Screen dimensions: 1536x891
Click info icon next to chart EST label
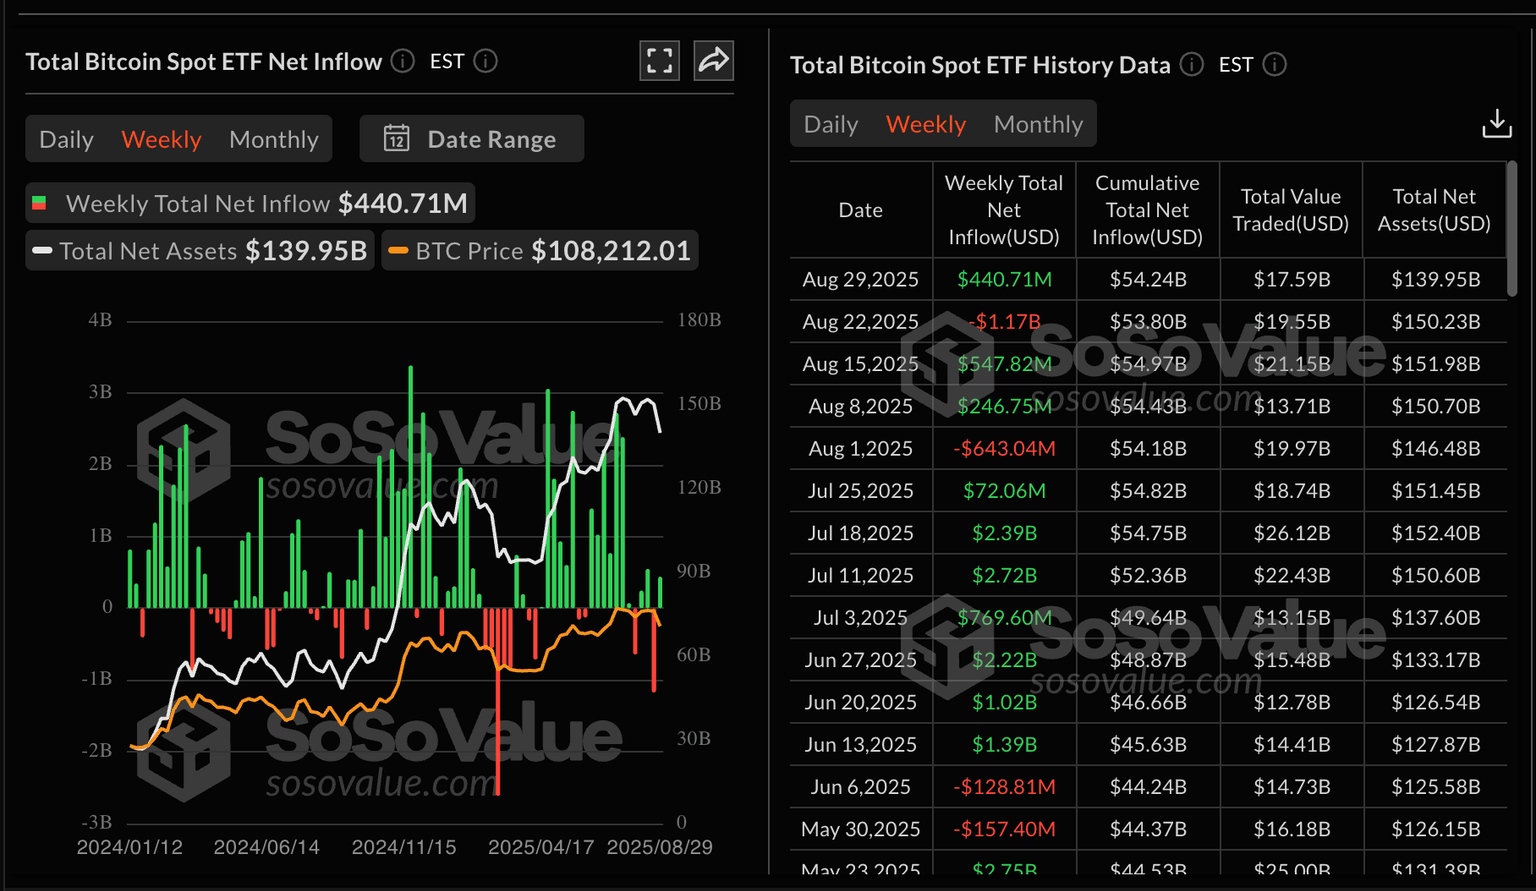(x=486, y=61)
